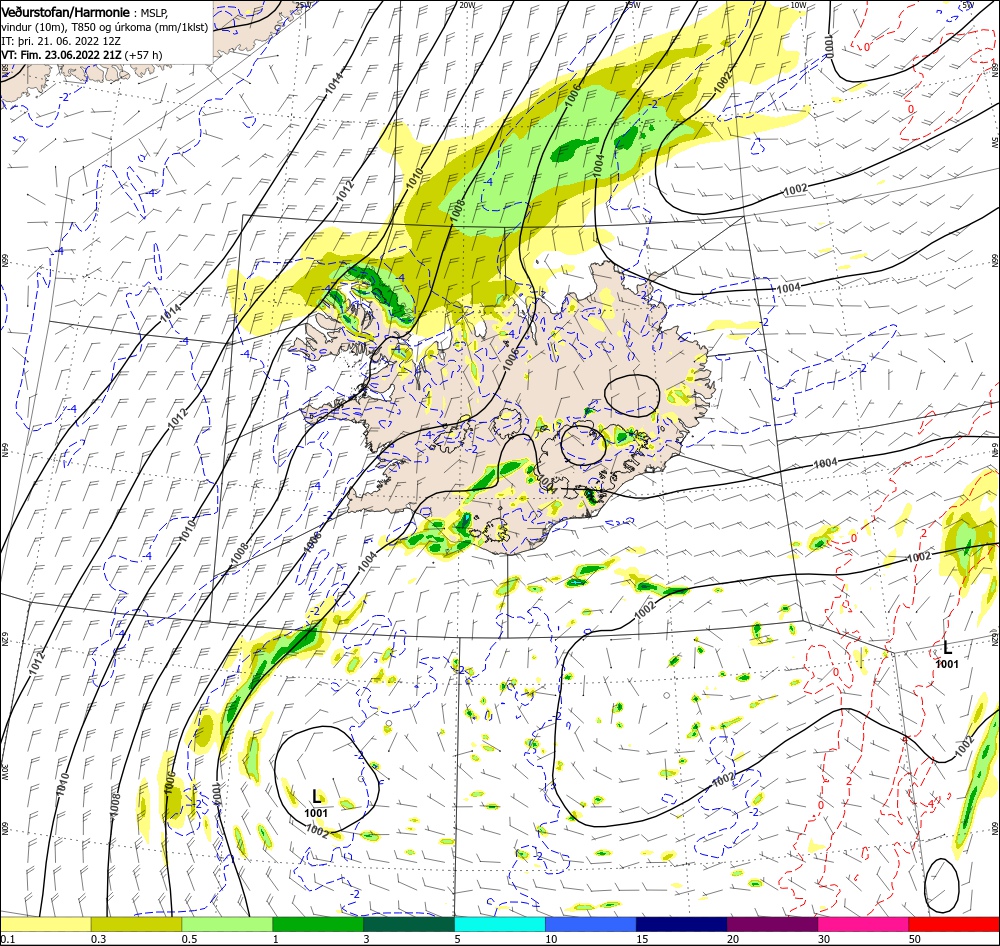Select the '25W' longitude label

click(303, 5)
